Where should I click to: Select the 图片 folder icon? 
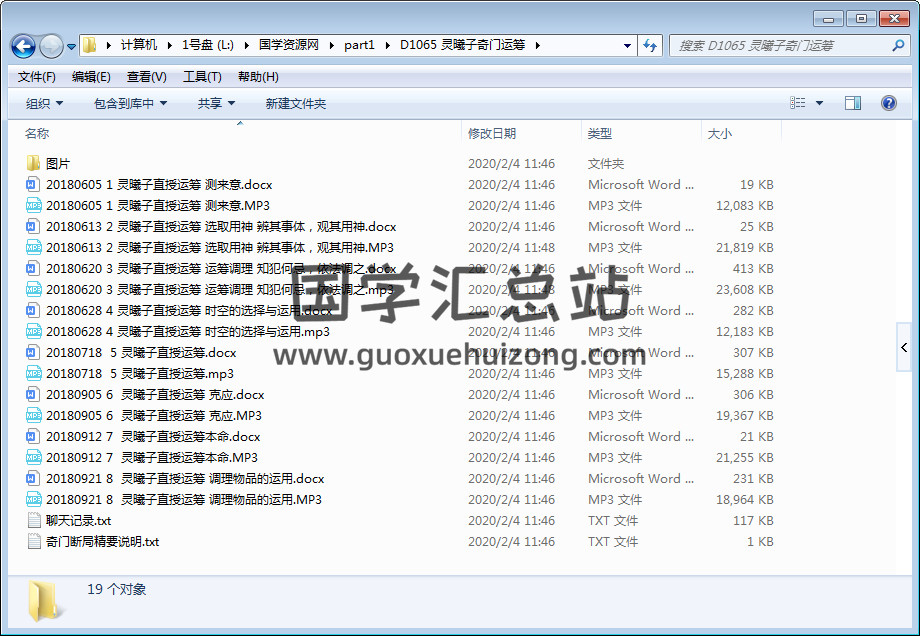tap(33, 164)
